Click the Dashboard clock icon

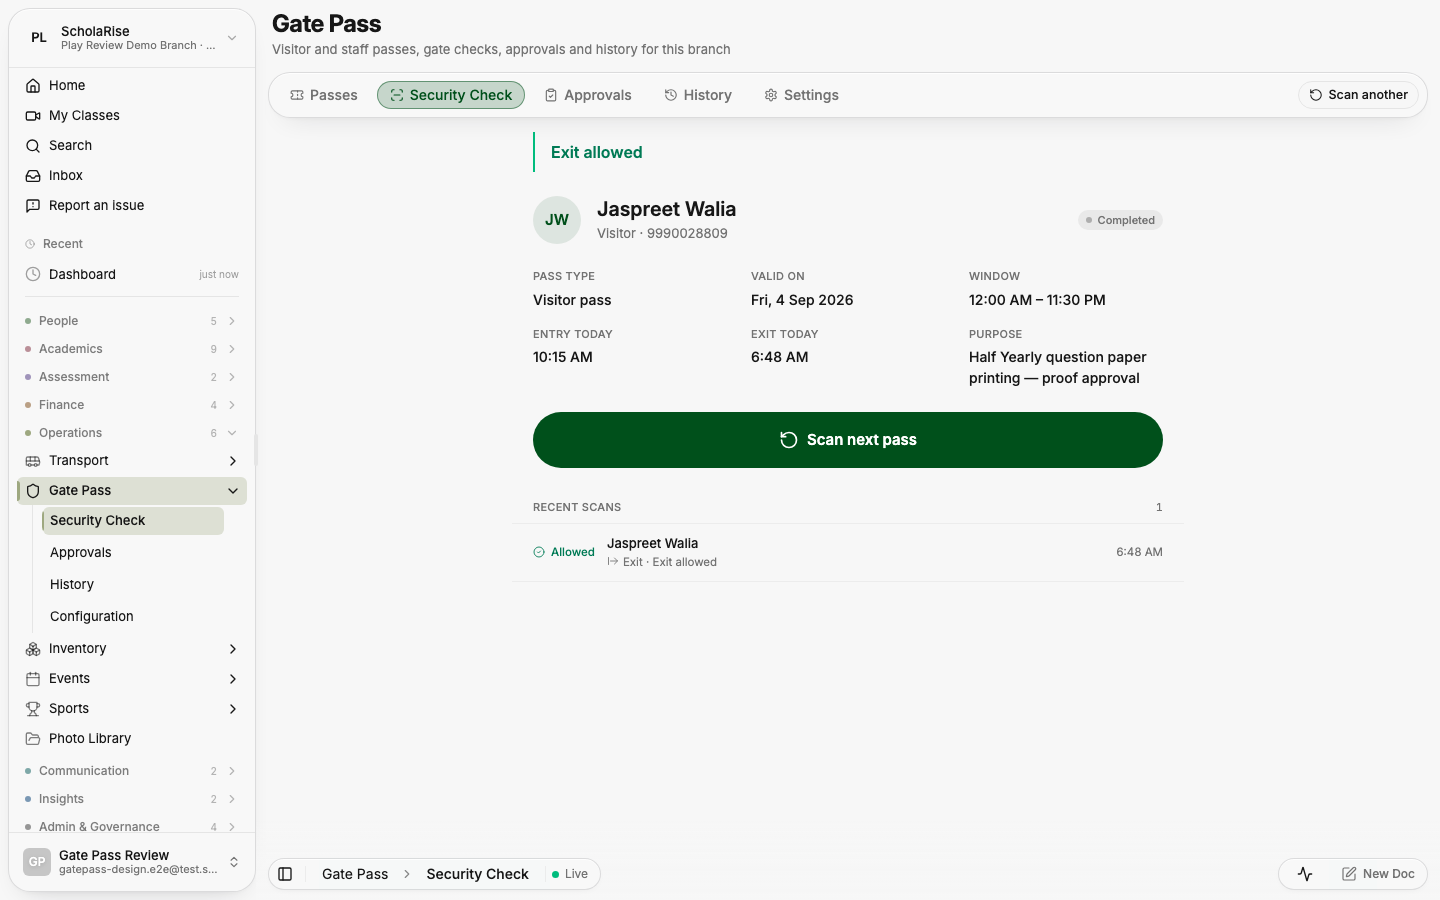[x=33, y=274]
